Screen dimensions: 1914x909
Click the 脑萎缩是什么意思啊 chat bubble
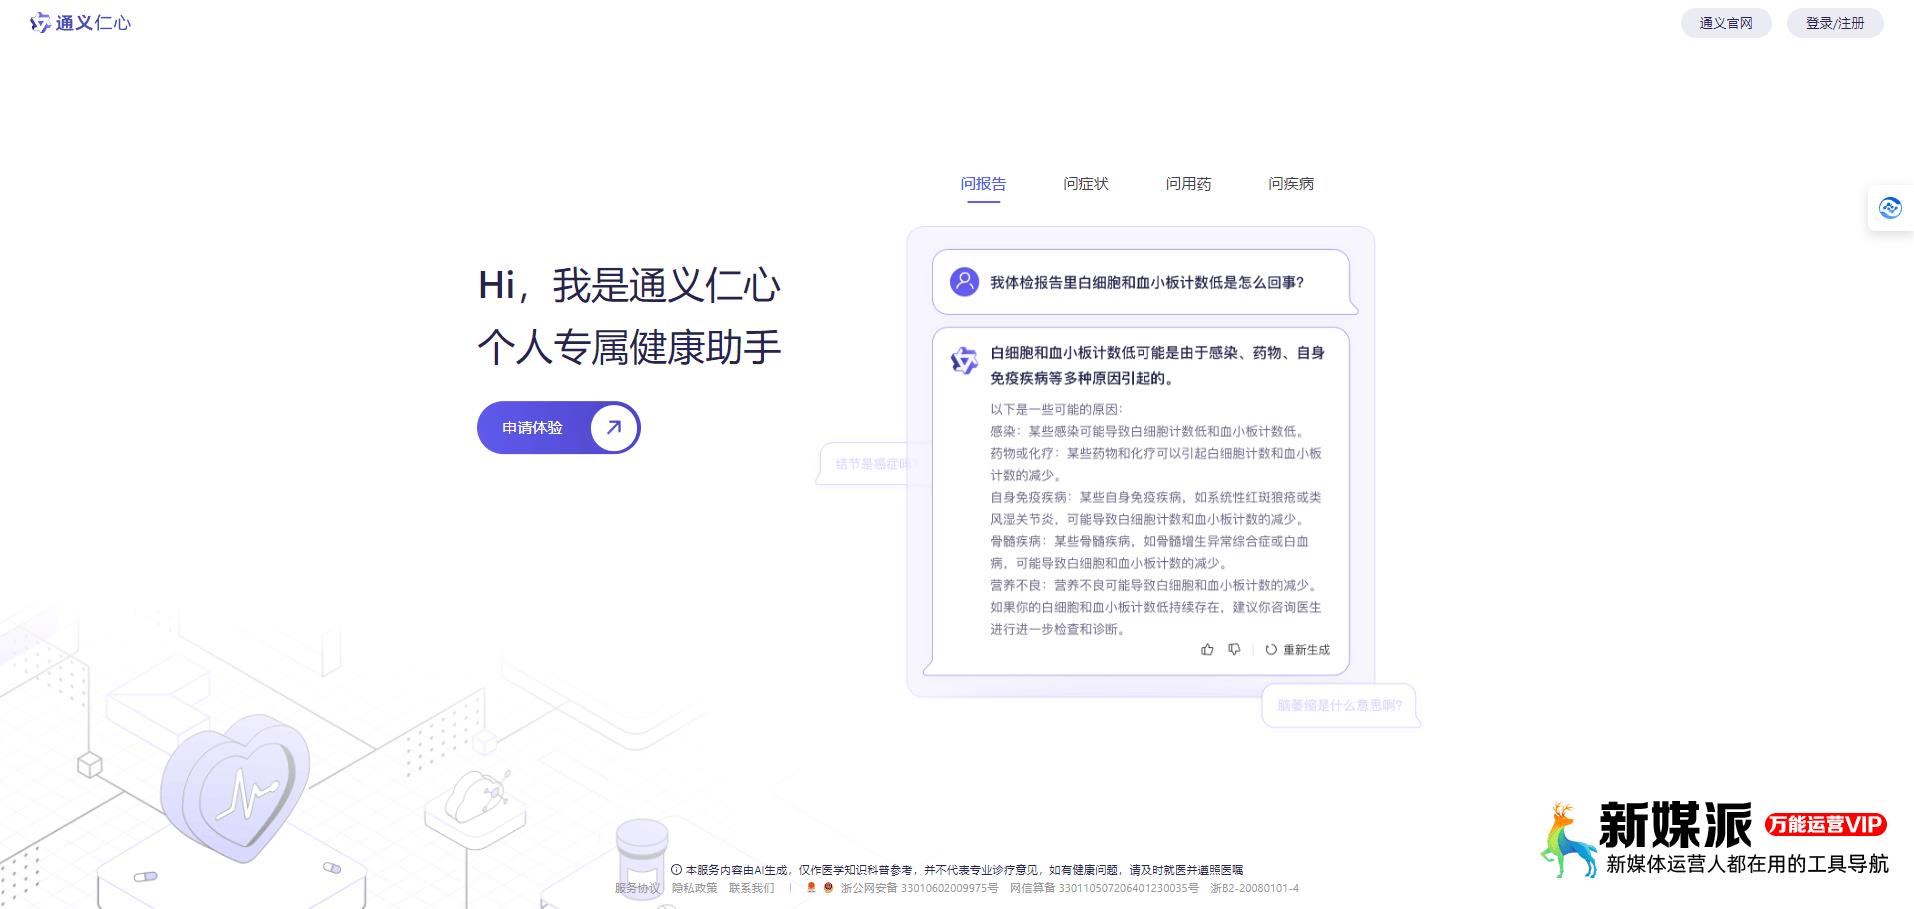coord(1340,706)
